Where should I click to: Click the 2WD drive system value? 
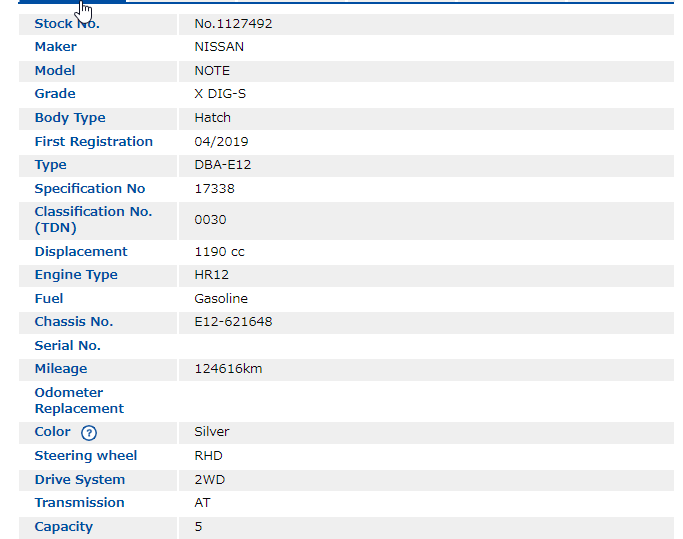210,480
